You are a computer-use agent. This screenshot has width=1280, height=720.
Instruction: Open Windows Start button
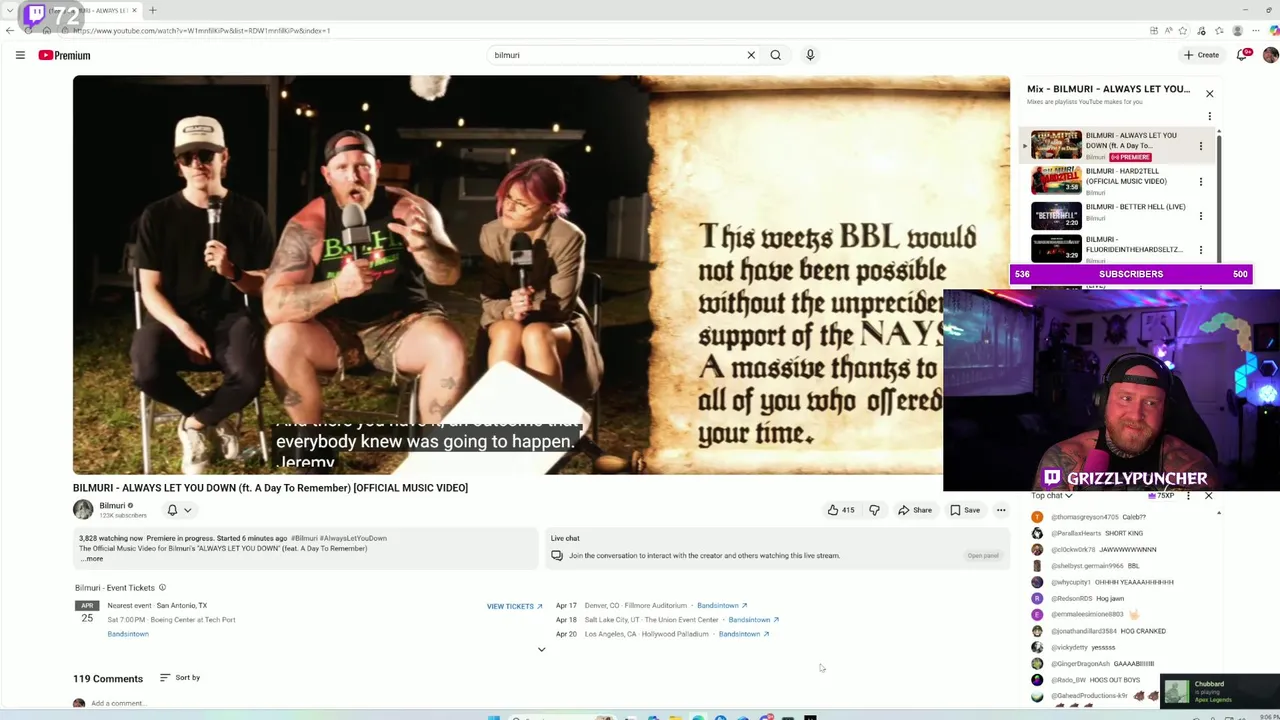click(x=493, y=717)
